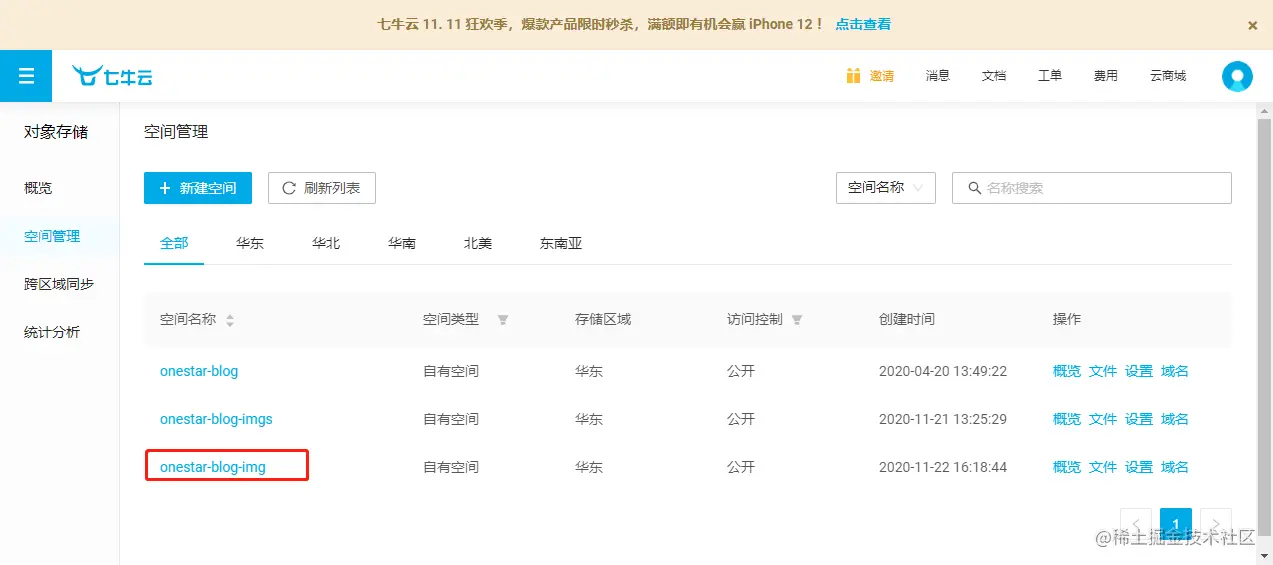Select the 全部 region tab

[x=174, y=243]
